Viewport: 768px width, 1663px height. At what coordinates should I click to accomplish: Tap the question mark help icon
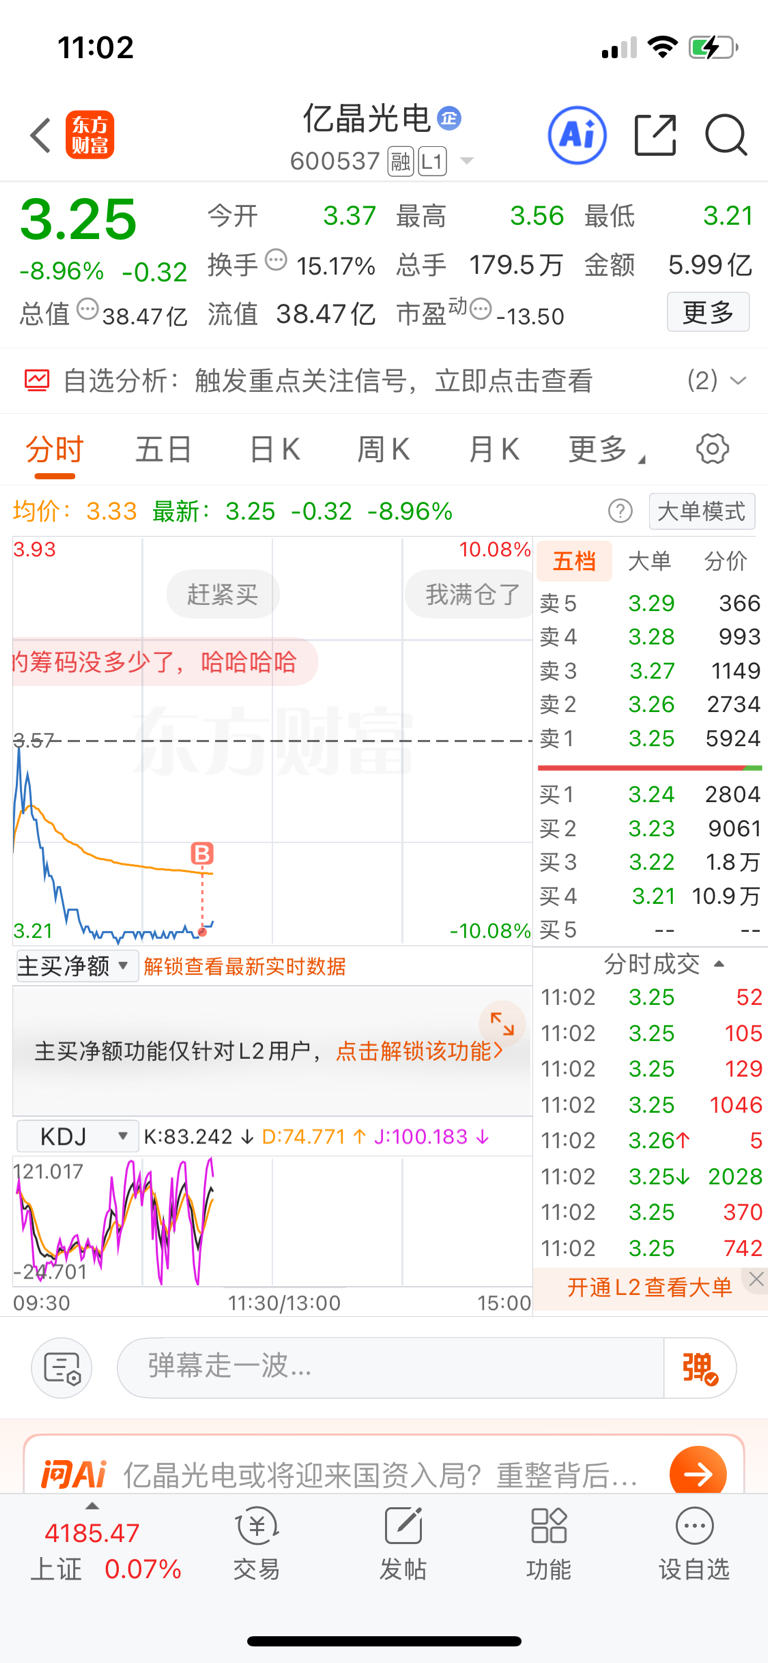pyautogui.click(x=620, y=511)
